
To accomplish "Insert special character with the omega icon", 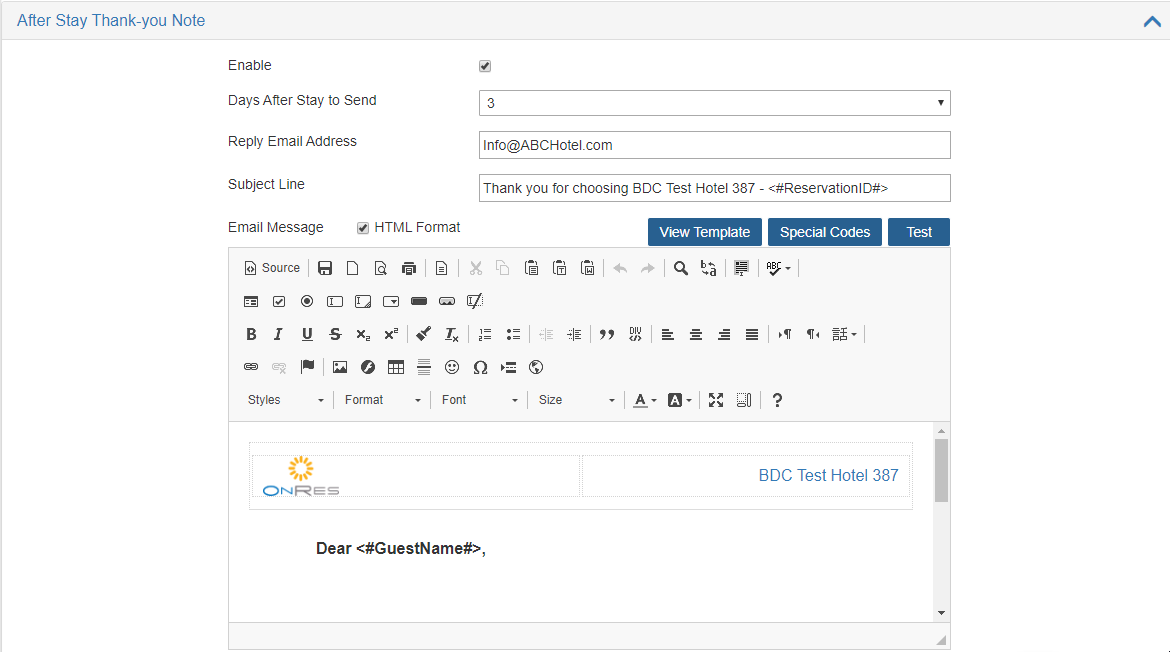I will pyautogui.click(x=480, y=367).
